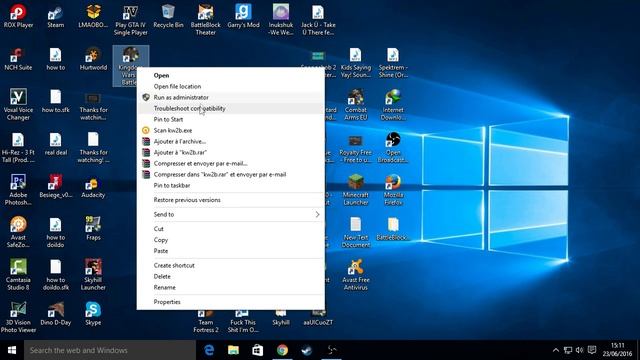Select Troubleshoot compatibility menu entry
Image resolution: width=640 pixels, height=360 pixels.
point(231,108)
